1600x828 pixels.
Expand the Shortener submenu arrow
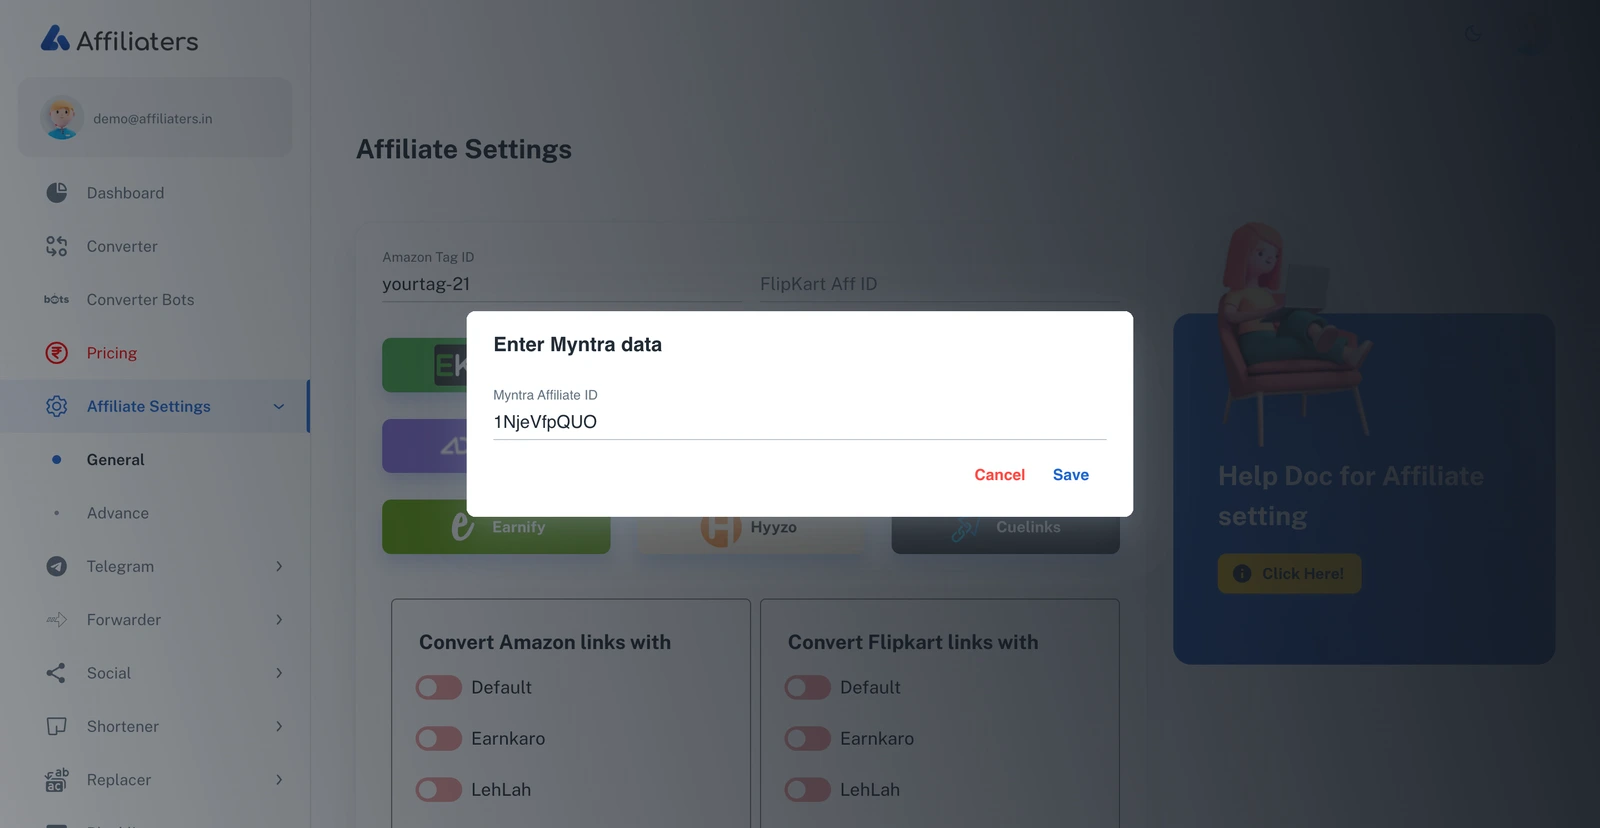279,726
